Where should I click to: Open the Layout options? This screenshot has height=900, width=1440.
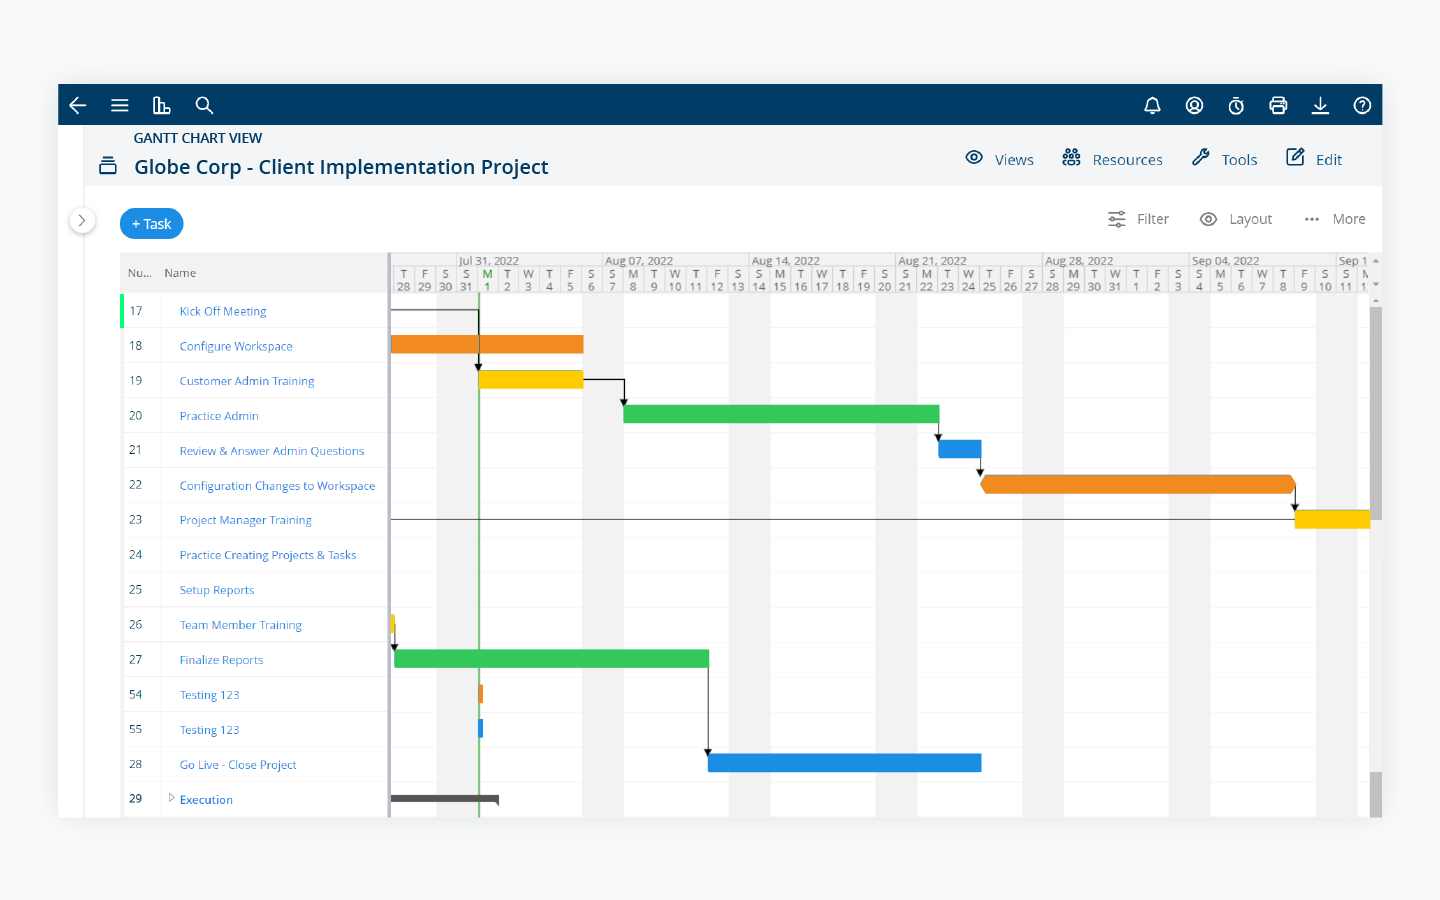point(1236,219)
